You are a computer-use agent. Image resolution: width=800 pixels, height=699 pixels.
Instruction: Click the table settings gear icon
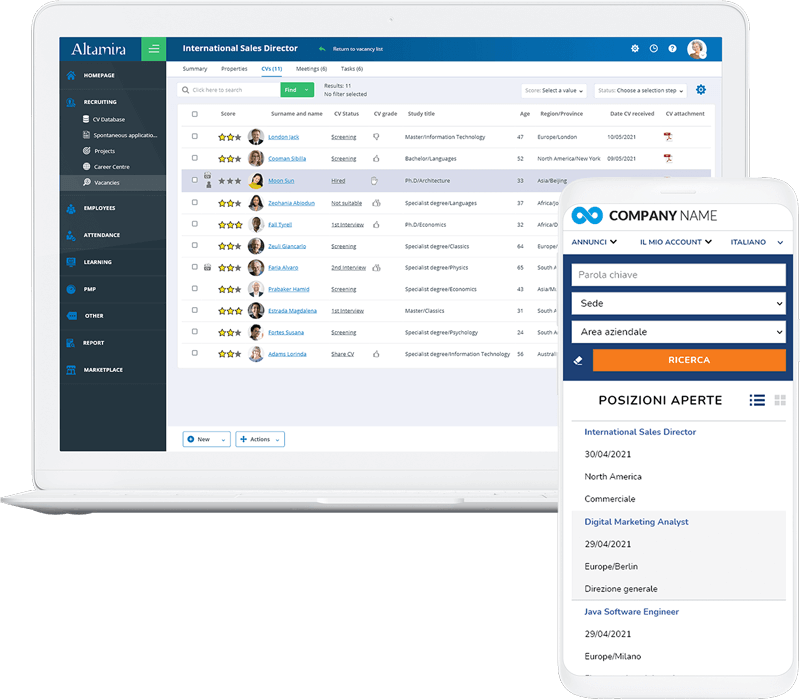click(701, 90)
